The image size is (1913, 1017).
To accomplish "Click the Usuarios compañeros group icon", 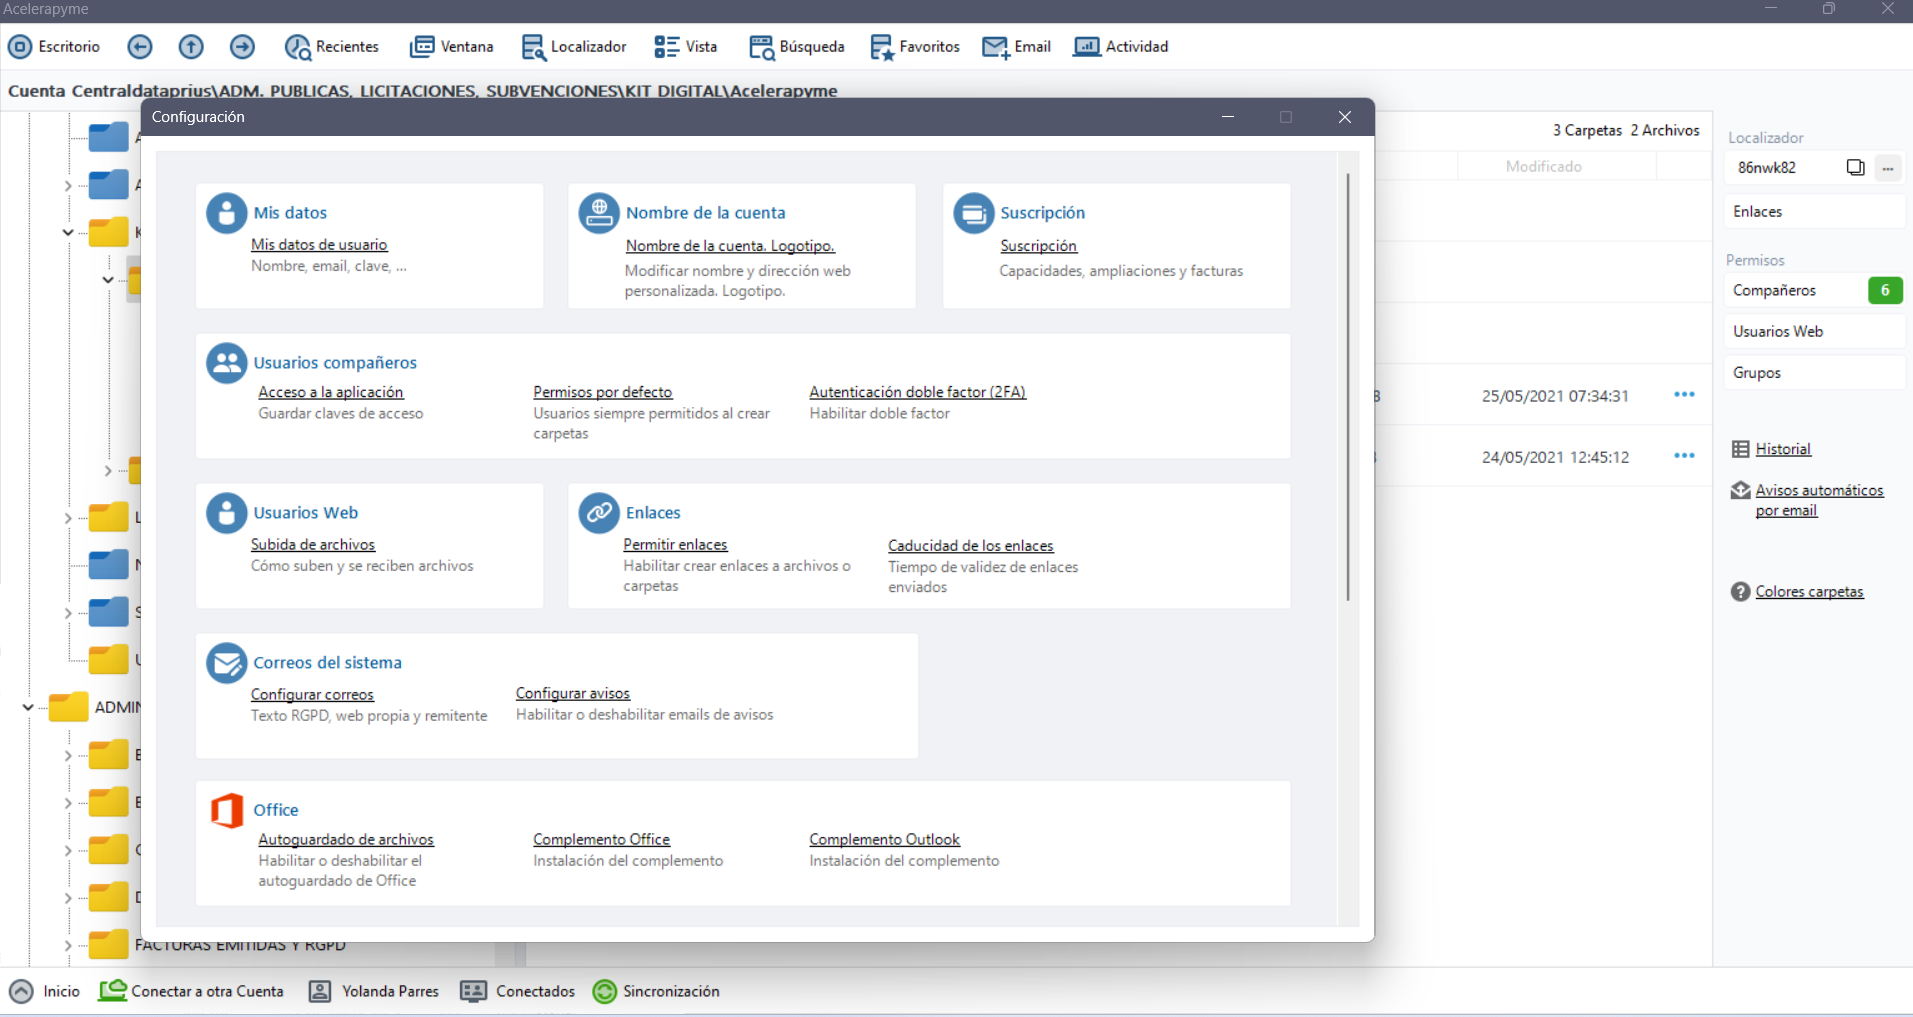I will pyautogui.click(x=227, y=363).
